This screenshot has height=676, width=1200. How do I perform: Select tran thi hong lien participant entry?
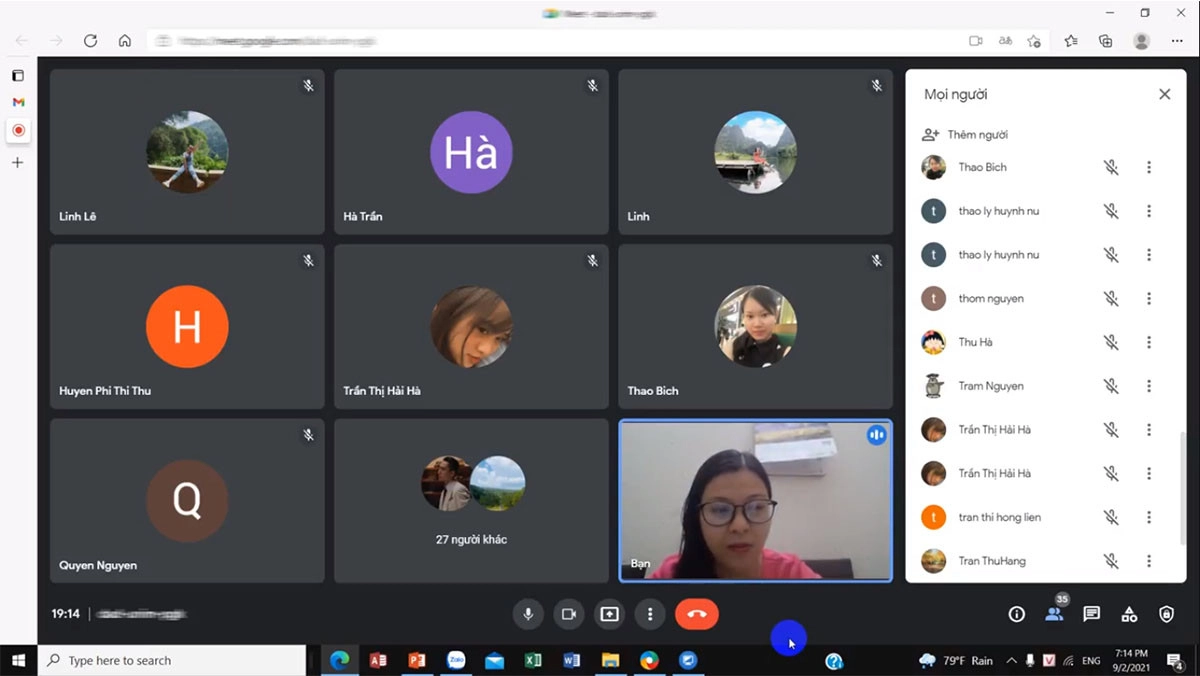click(x=999, y=517)
